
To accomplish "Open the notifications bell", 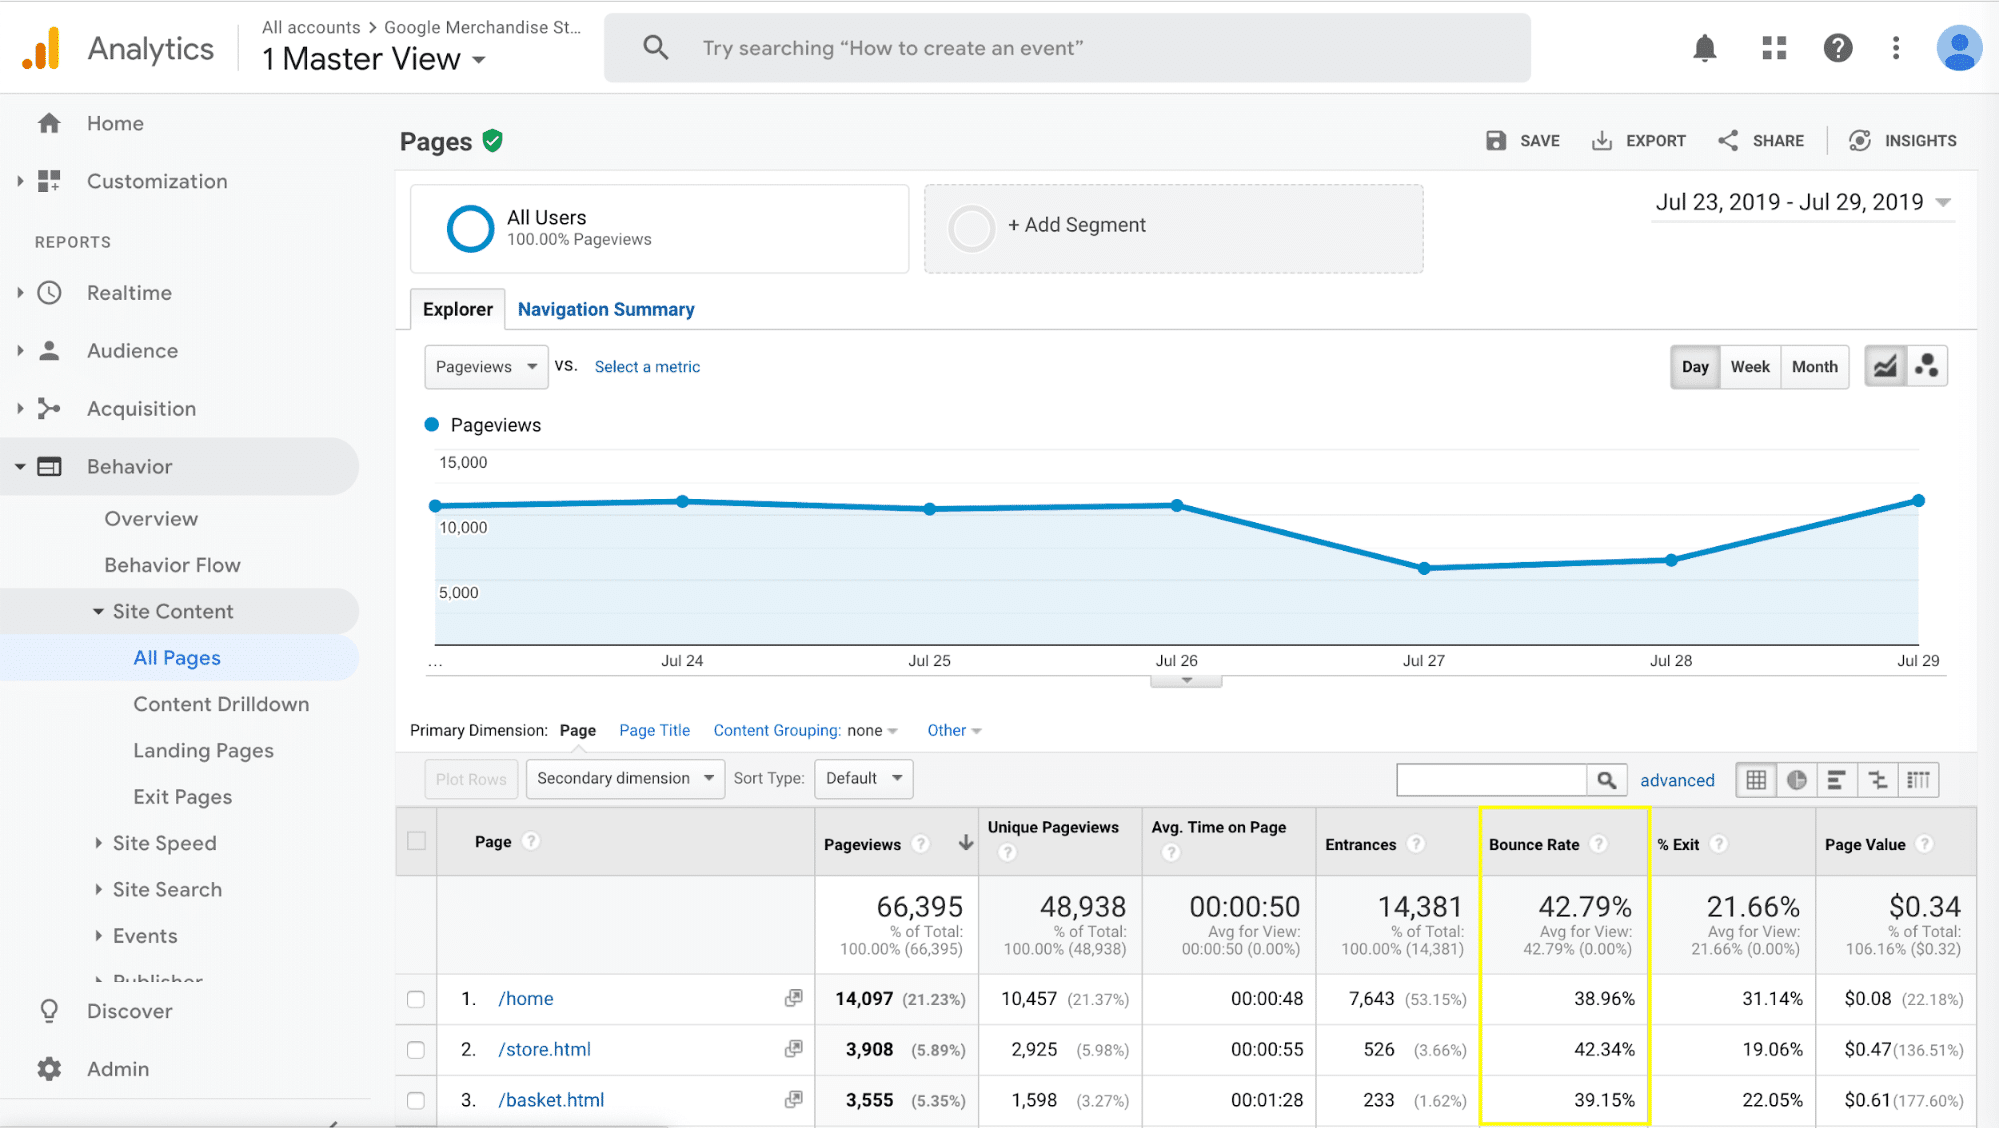I will click(1704, 48).
